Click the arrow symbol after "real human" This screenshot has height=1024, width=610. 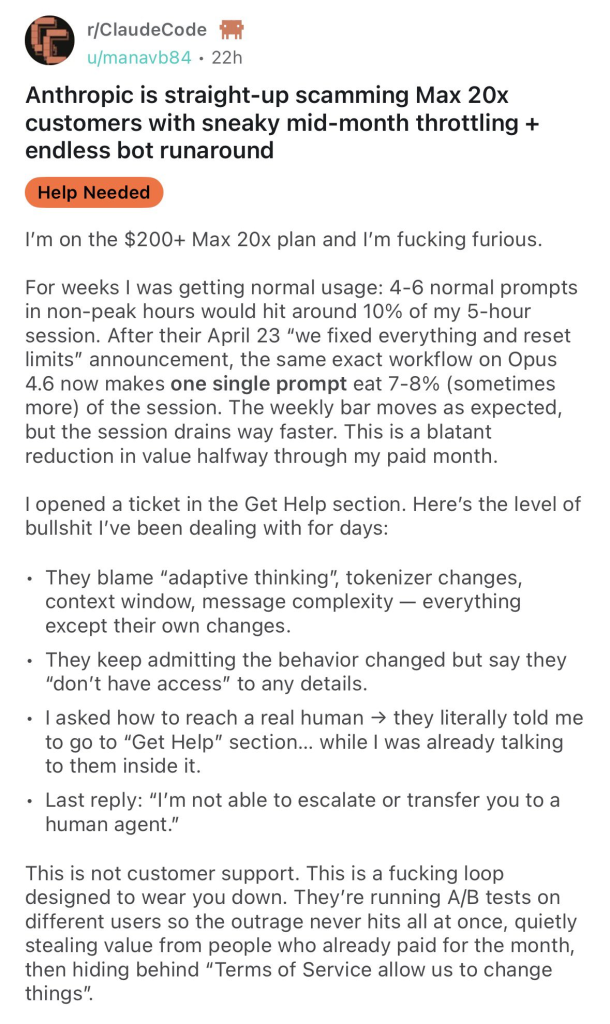[x=378, y=718]
